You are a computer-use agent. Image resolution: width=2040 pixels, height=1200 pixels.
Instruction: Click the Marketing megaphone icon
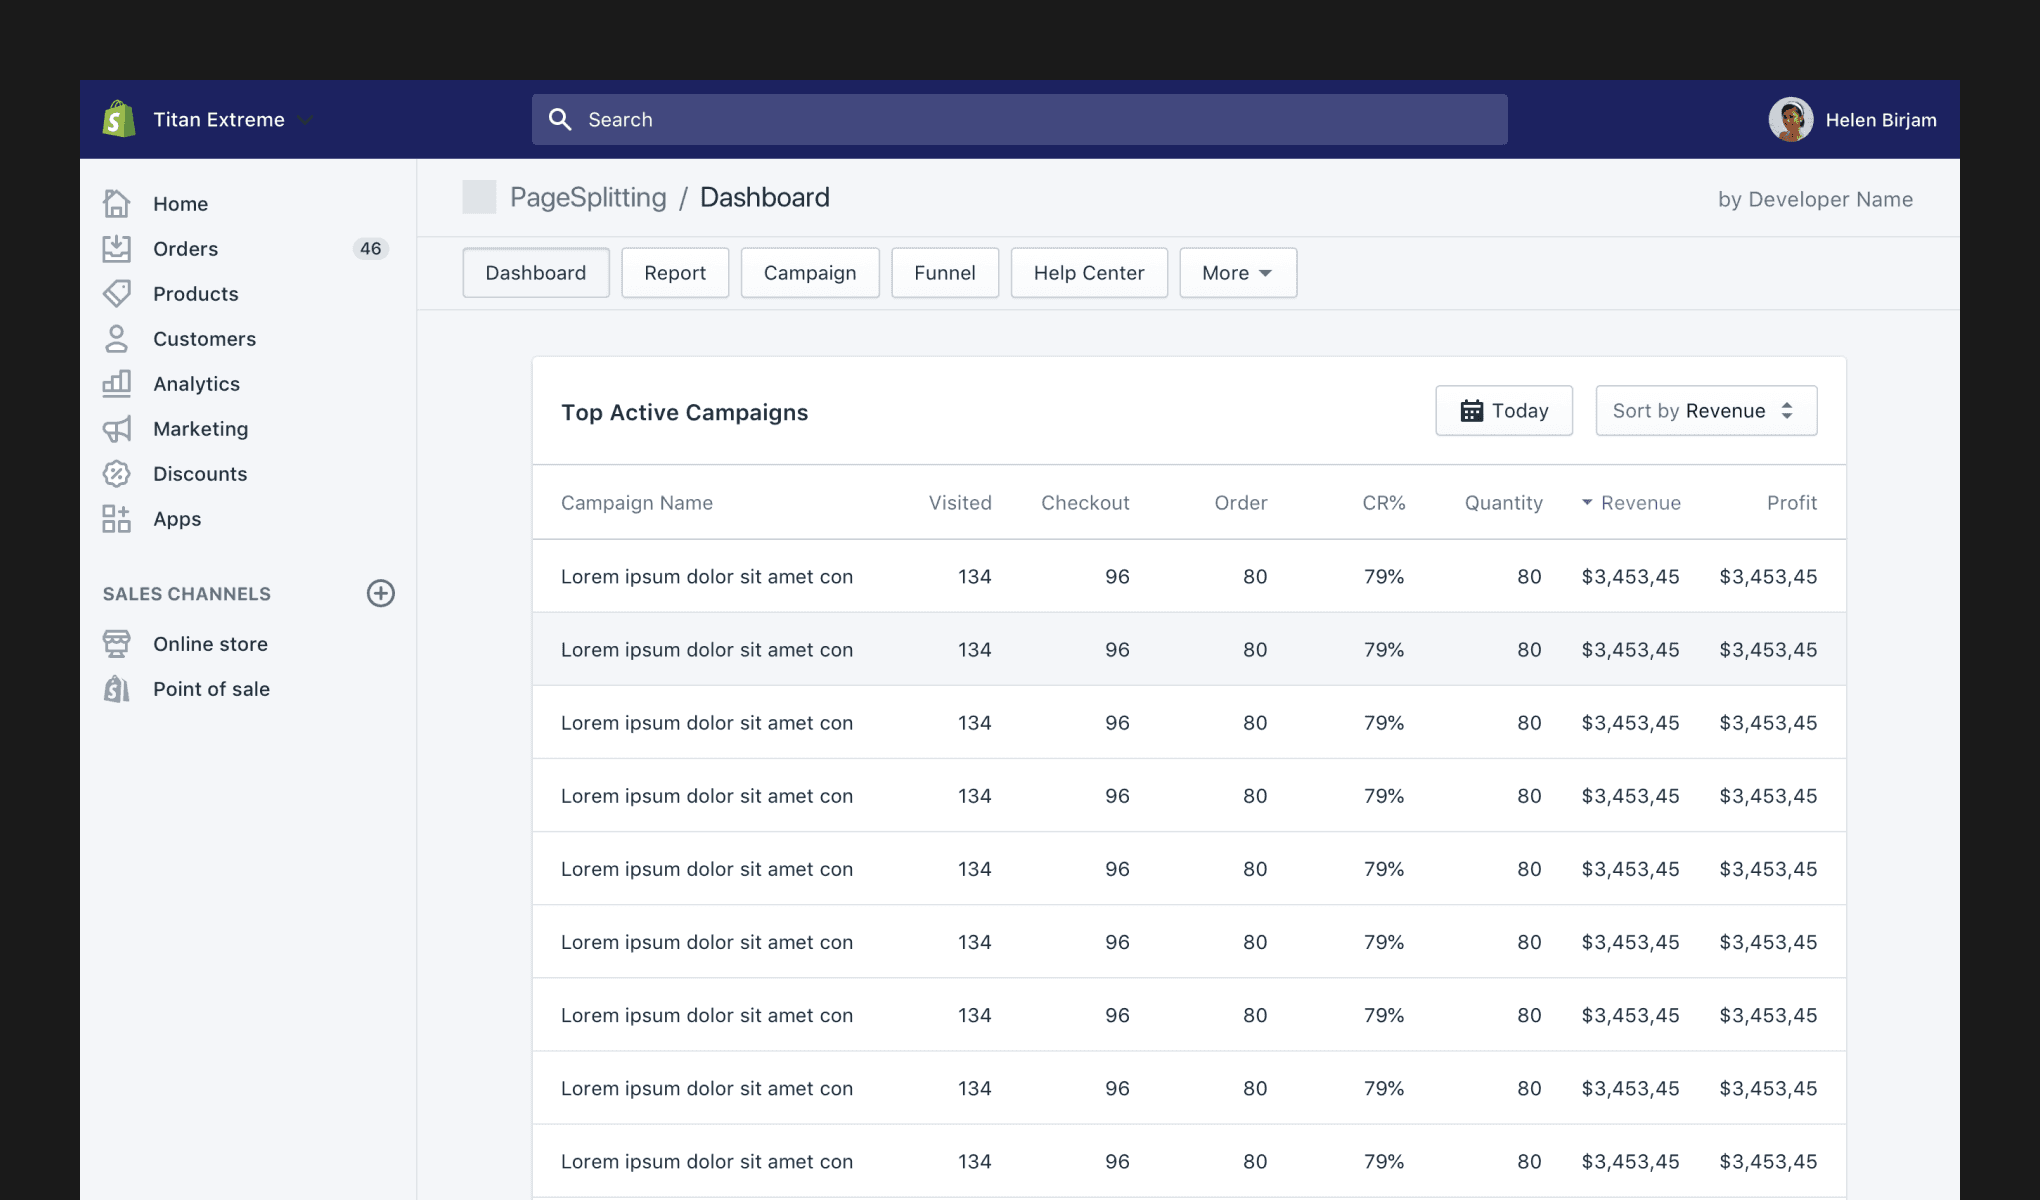117,429
